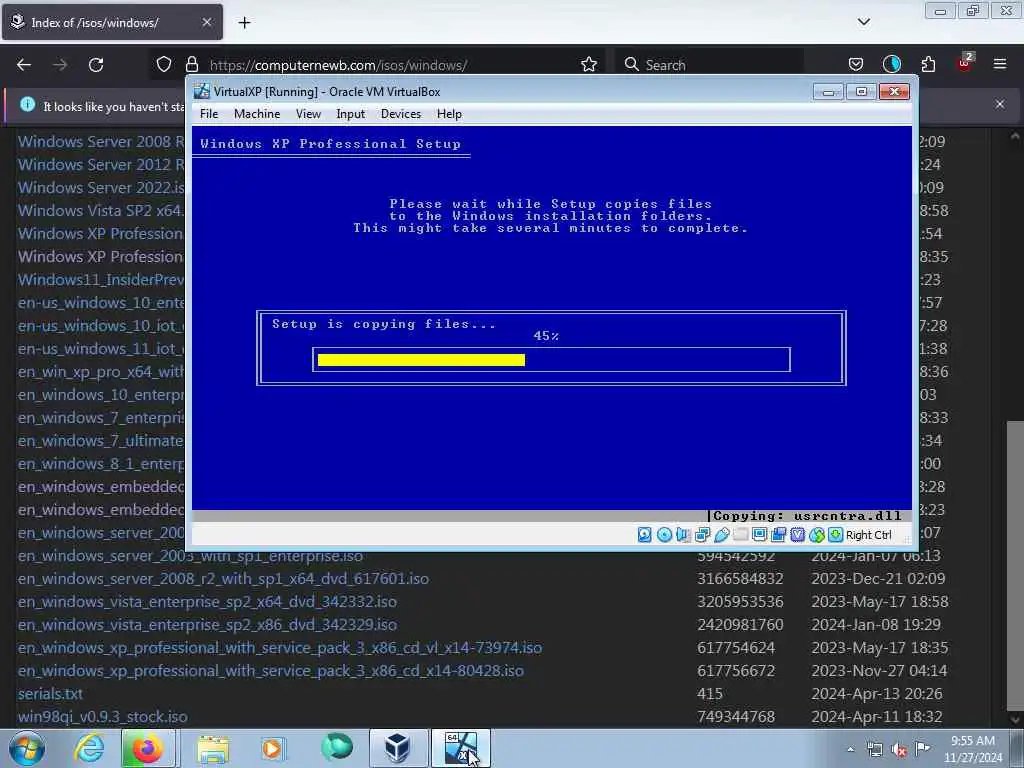Click the mouse integration indicator icon

pyautogui.click(x=817, y=535)
